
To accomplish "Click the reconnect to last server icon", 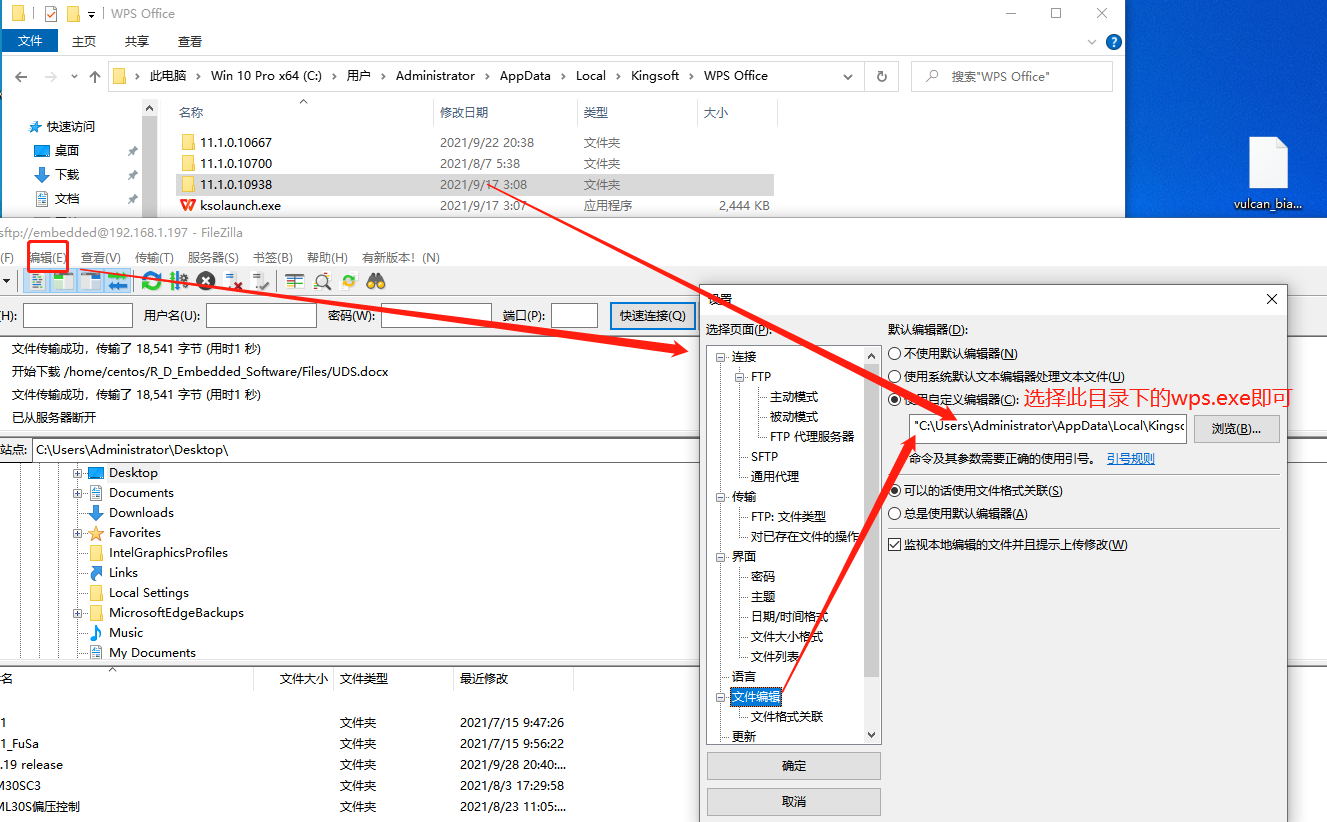I will point(260,282).
